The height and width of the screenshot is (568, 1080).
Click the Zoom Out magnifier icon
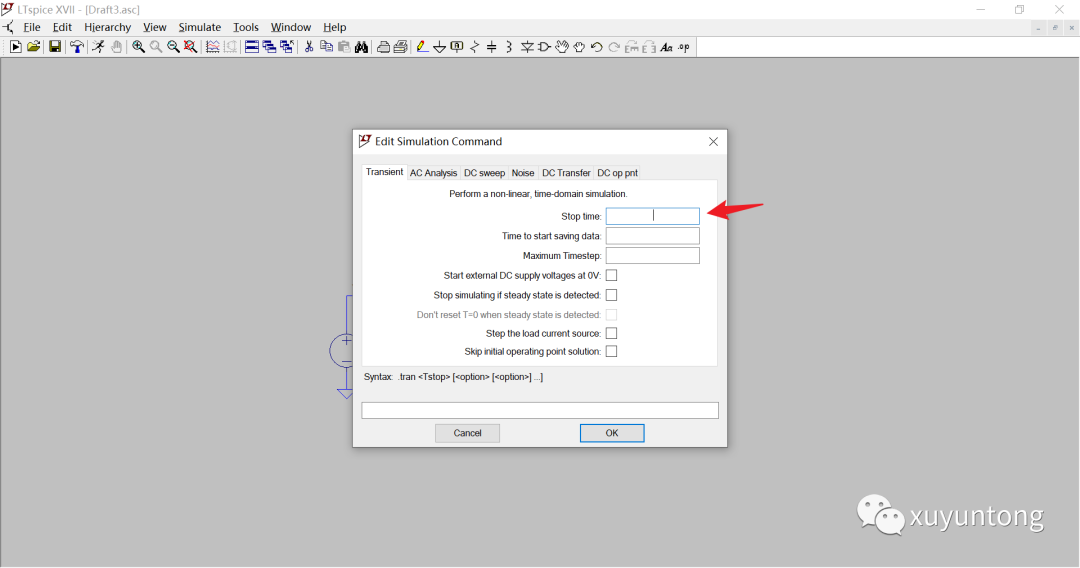tap(174, 47)
